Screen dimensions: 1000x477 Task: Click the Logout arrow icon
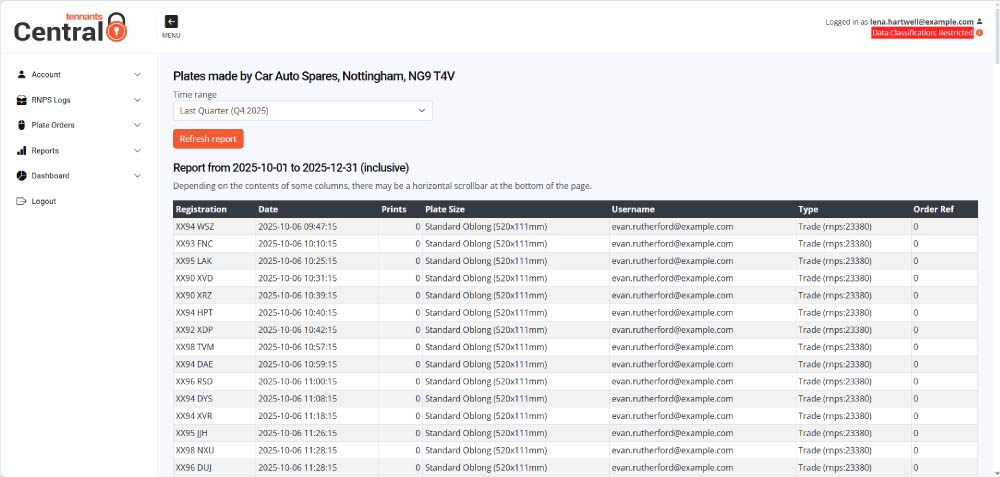coord(21,201)
